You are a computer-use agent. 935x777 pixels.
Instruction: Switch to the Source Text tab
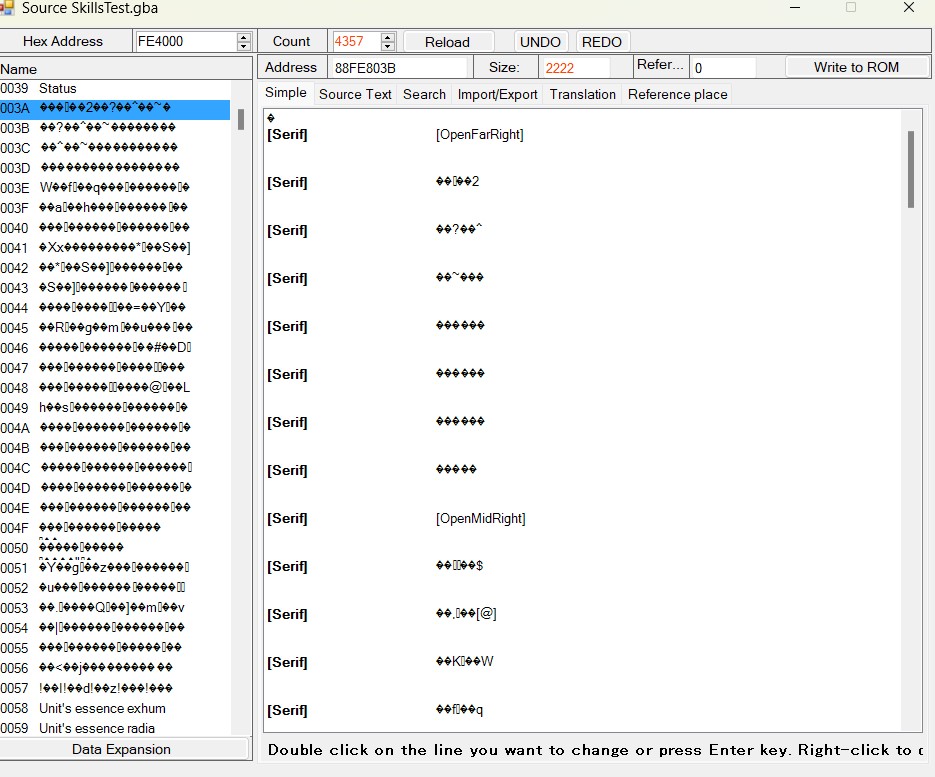[355, 94]
